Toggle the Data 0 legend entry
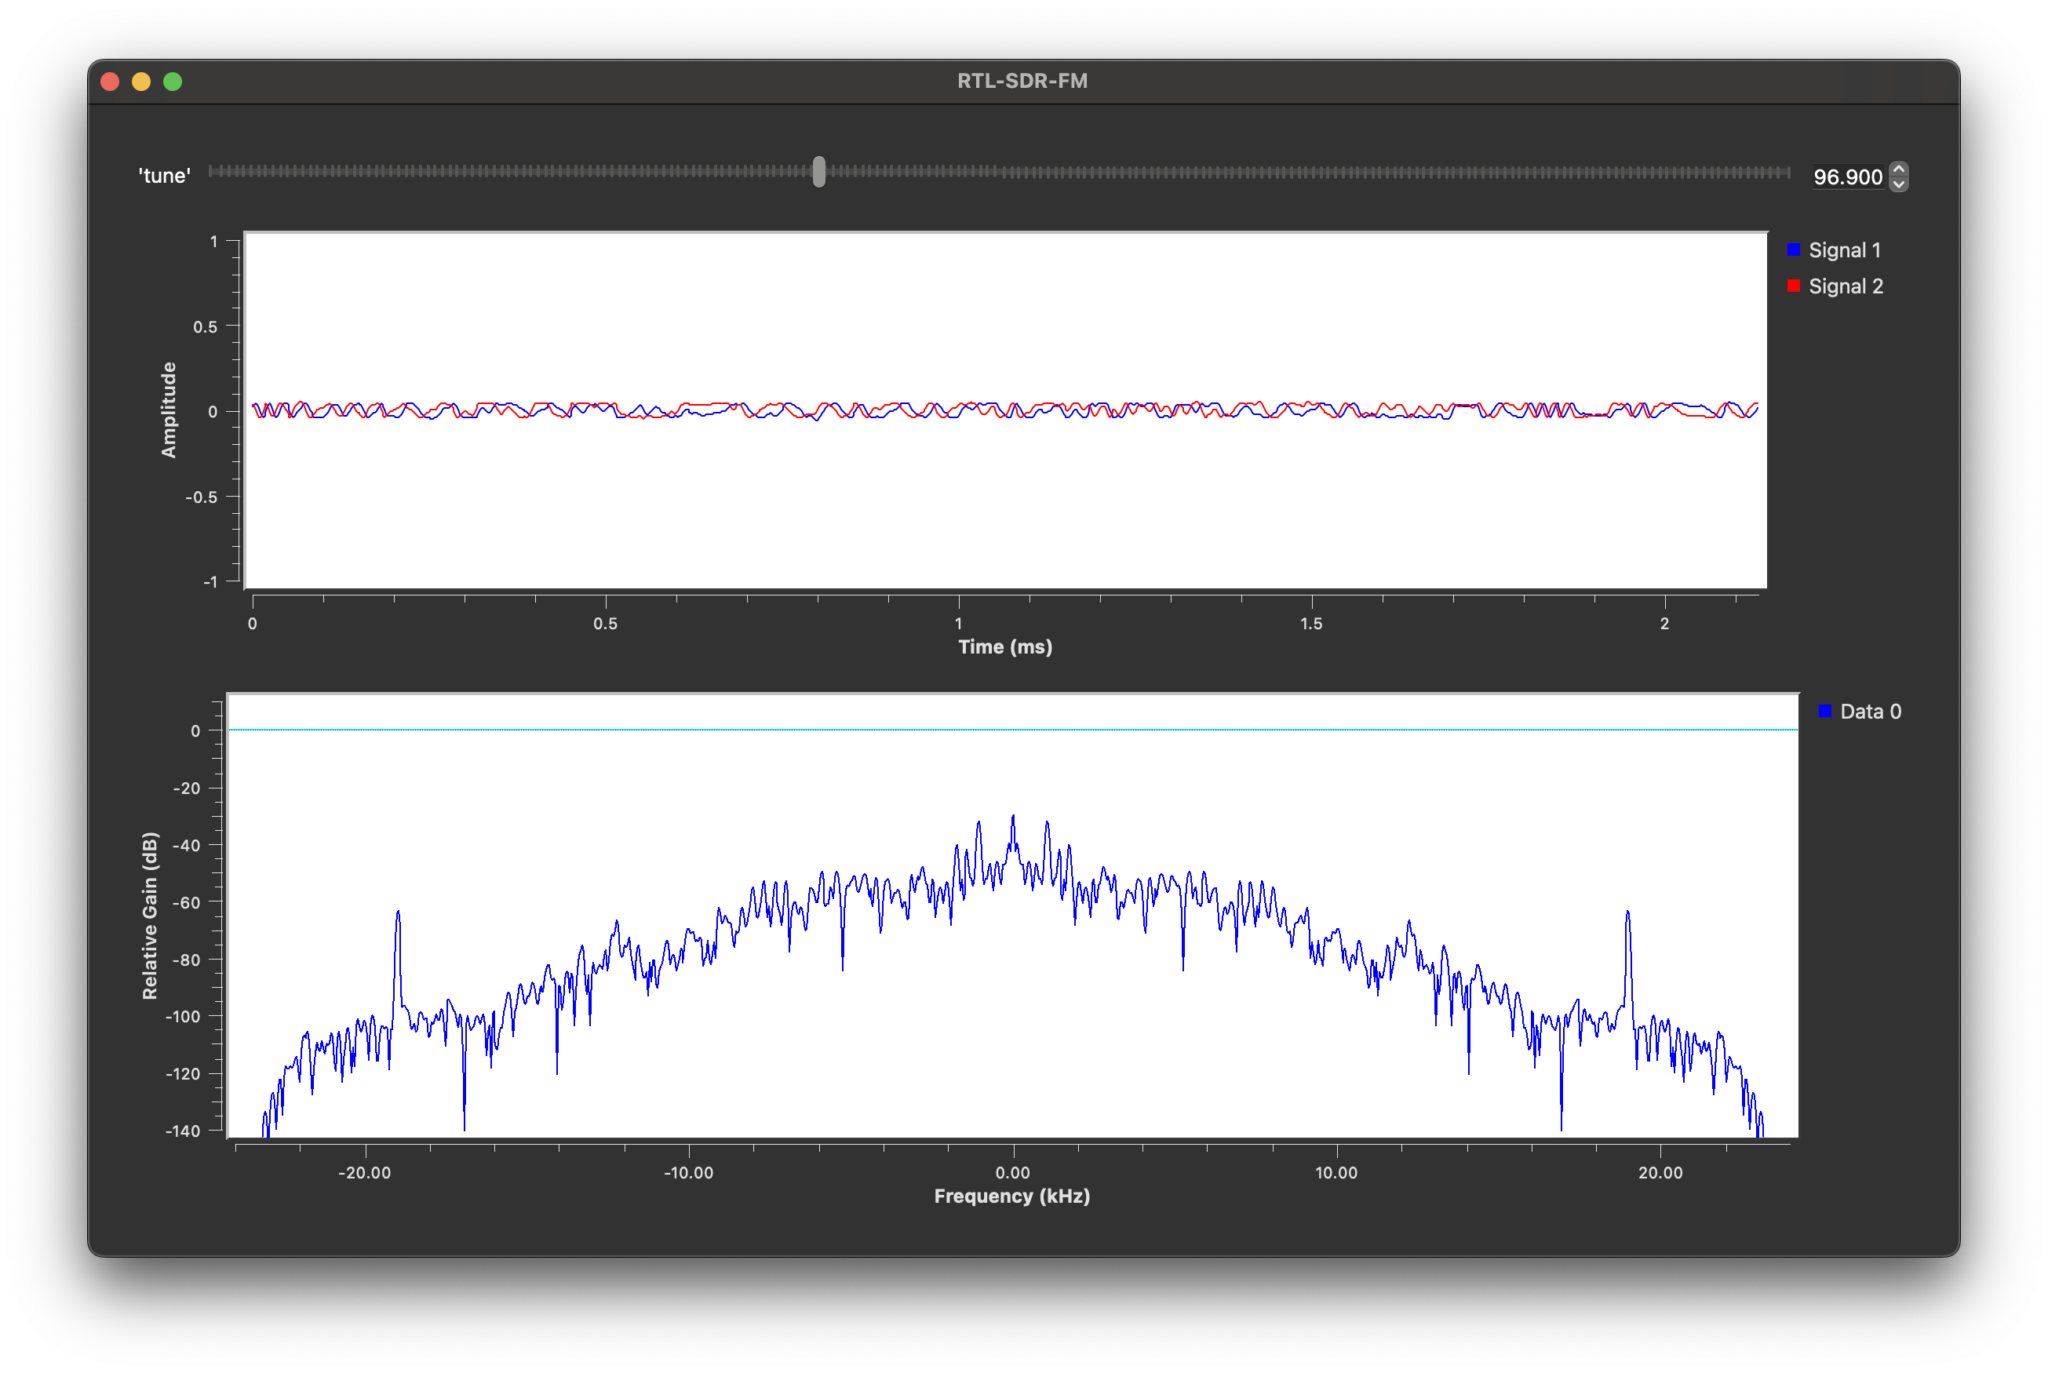The width and height of the screenshot is (2048, 1373). (1870, 712)
